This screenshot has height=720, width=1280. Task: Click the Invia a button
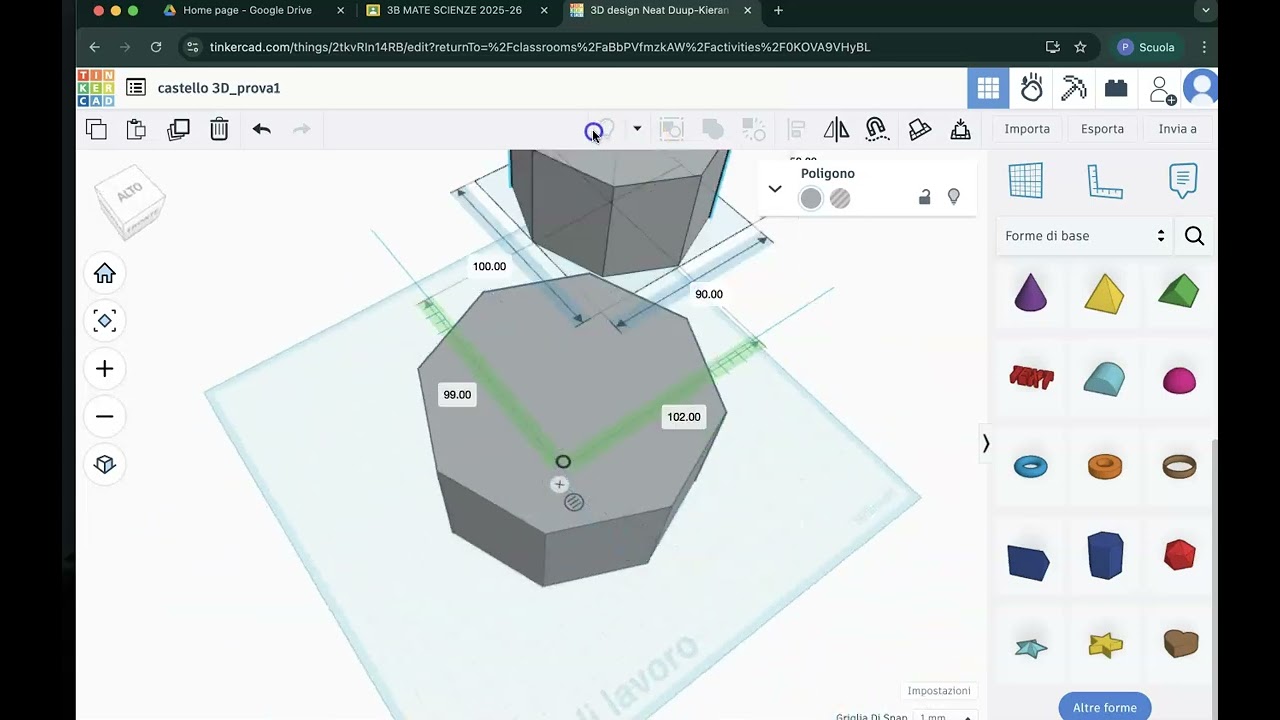1177,129
